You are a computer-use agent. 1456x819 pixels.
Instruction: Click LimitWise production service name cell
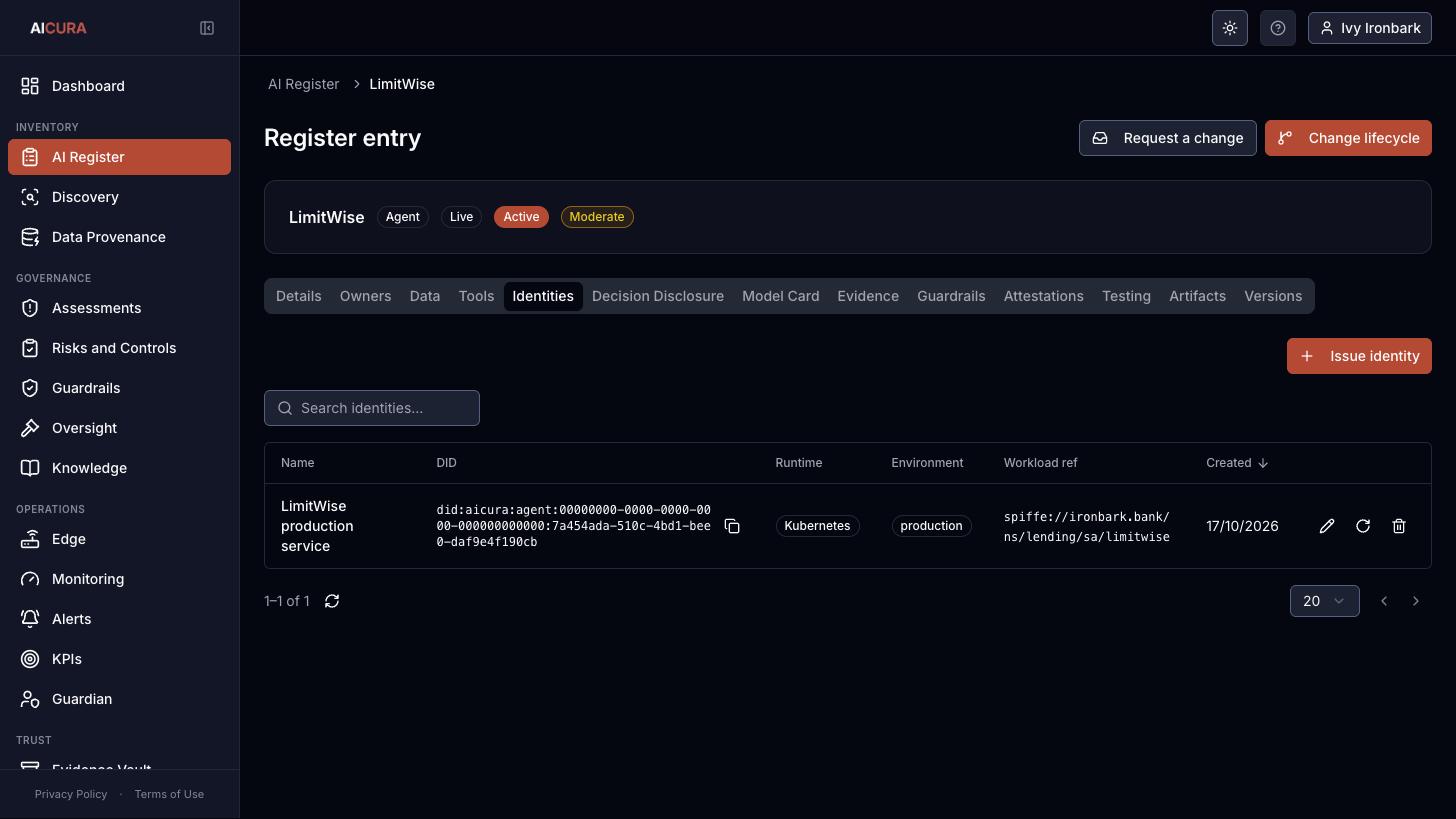tap(317, 526)
